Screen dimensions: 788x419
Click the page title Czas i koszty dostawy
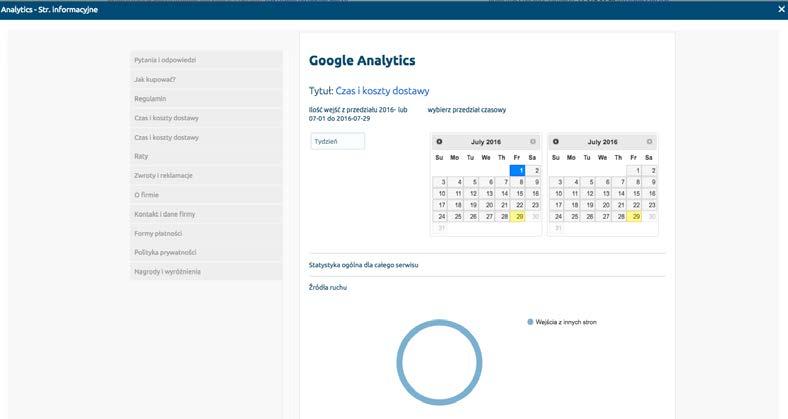pyautogui.click(x=382, y=91)
